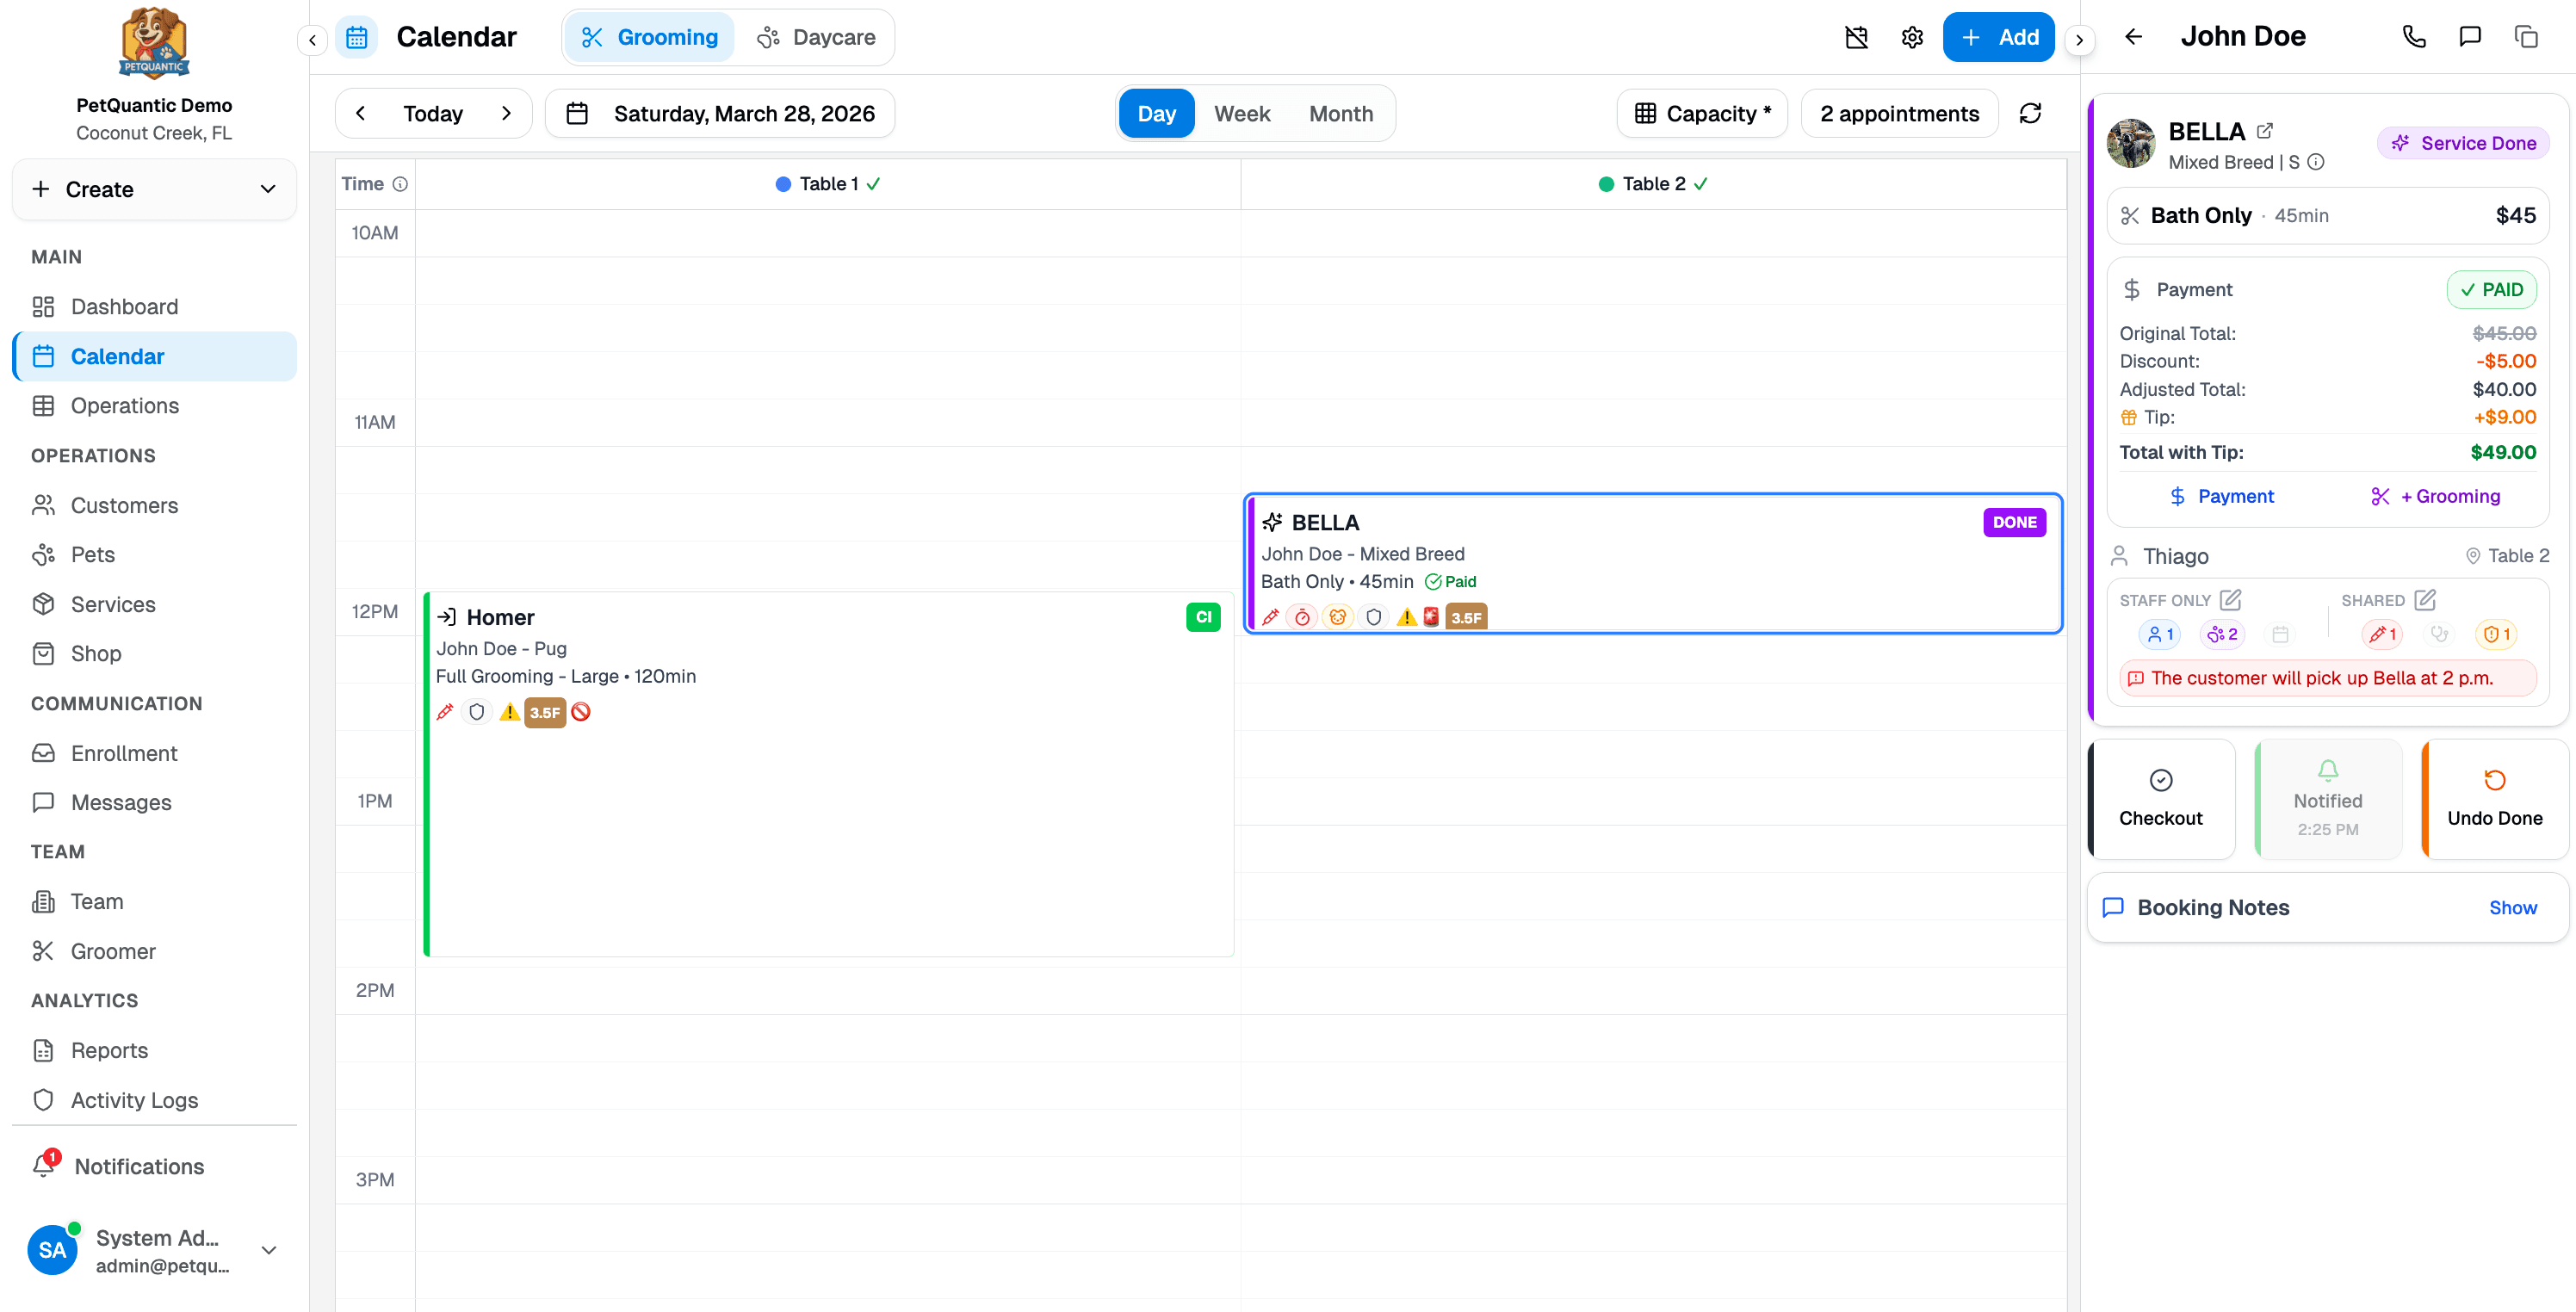Toggle the Table 2 column header
The image size is (2576, 1312).
[x=1653, y=184]
